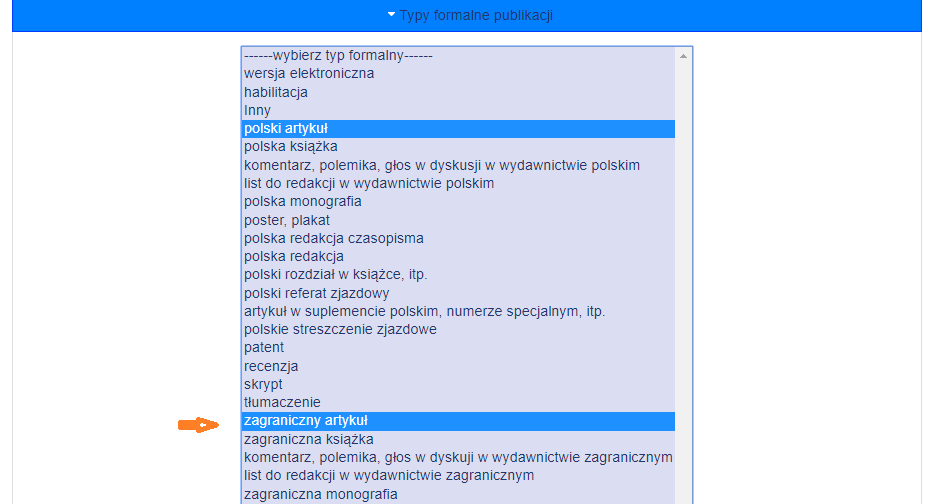The image size is (933, 504).
Task: Click the scrollbar up arrow
Action: [x=684, y=56]
